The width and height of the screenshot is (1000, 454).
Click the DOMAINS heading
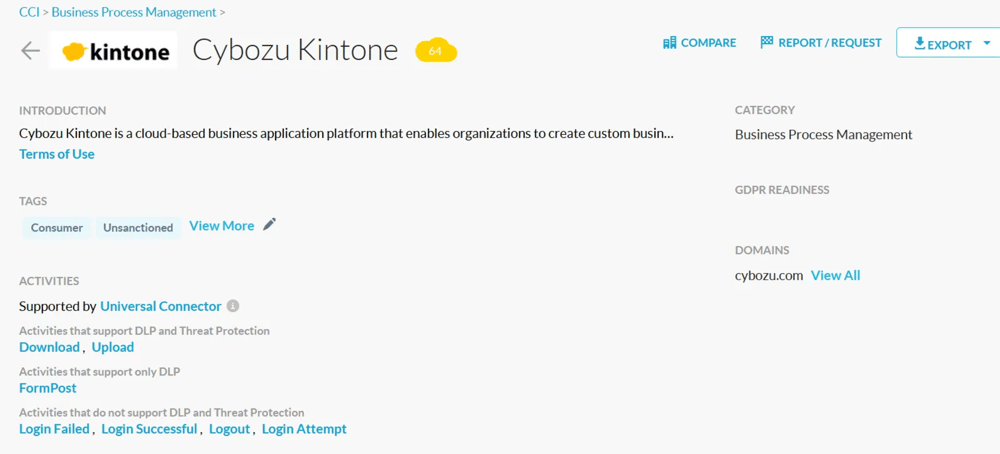click(x=762, y=250)
